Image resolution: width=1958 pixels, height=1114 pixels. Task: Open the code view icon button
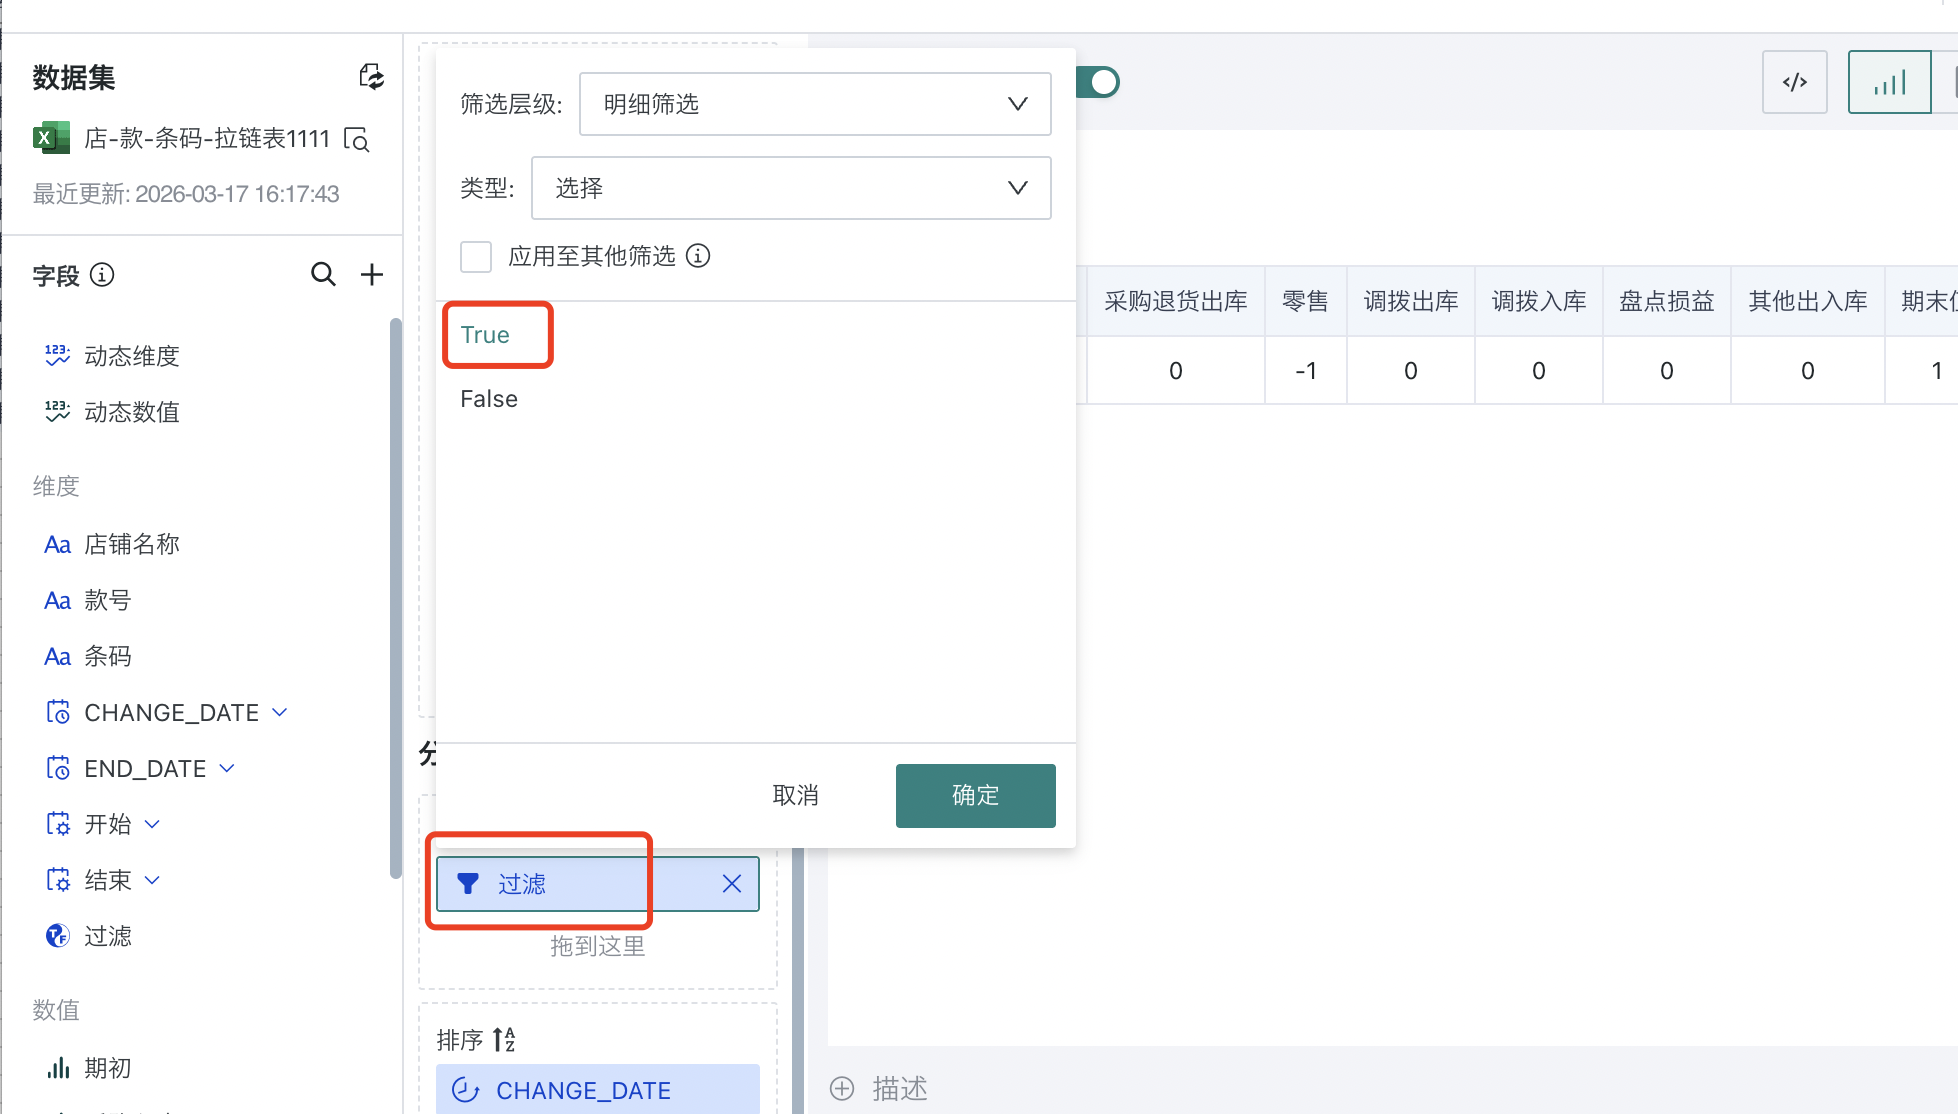pos(1794,82)
